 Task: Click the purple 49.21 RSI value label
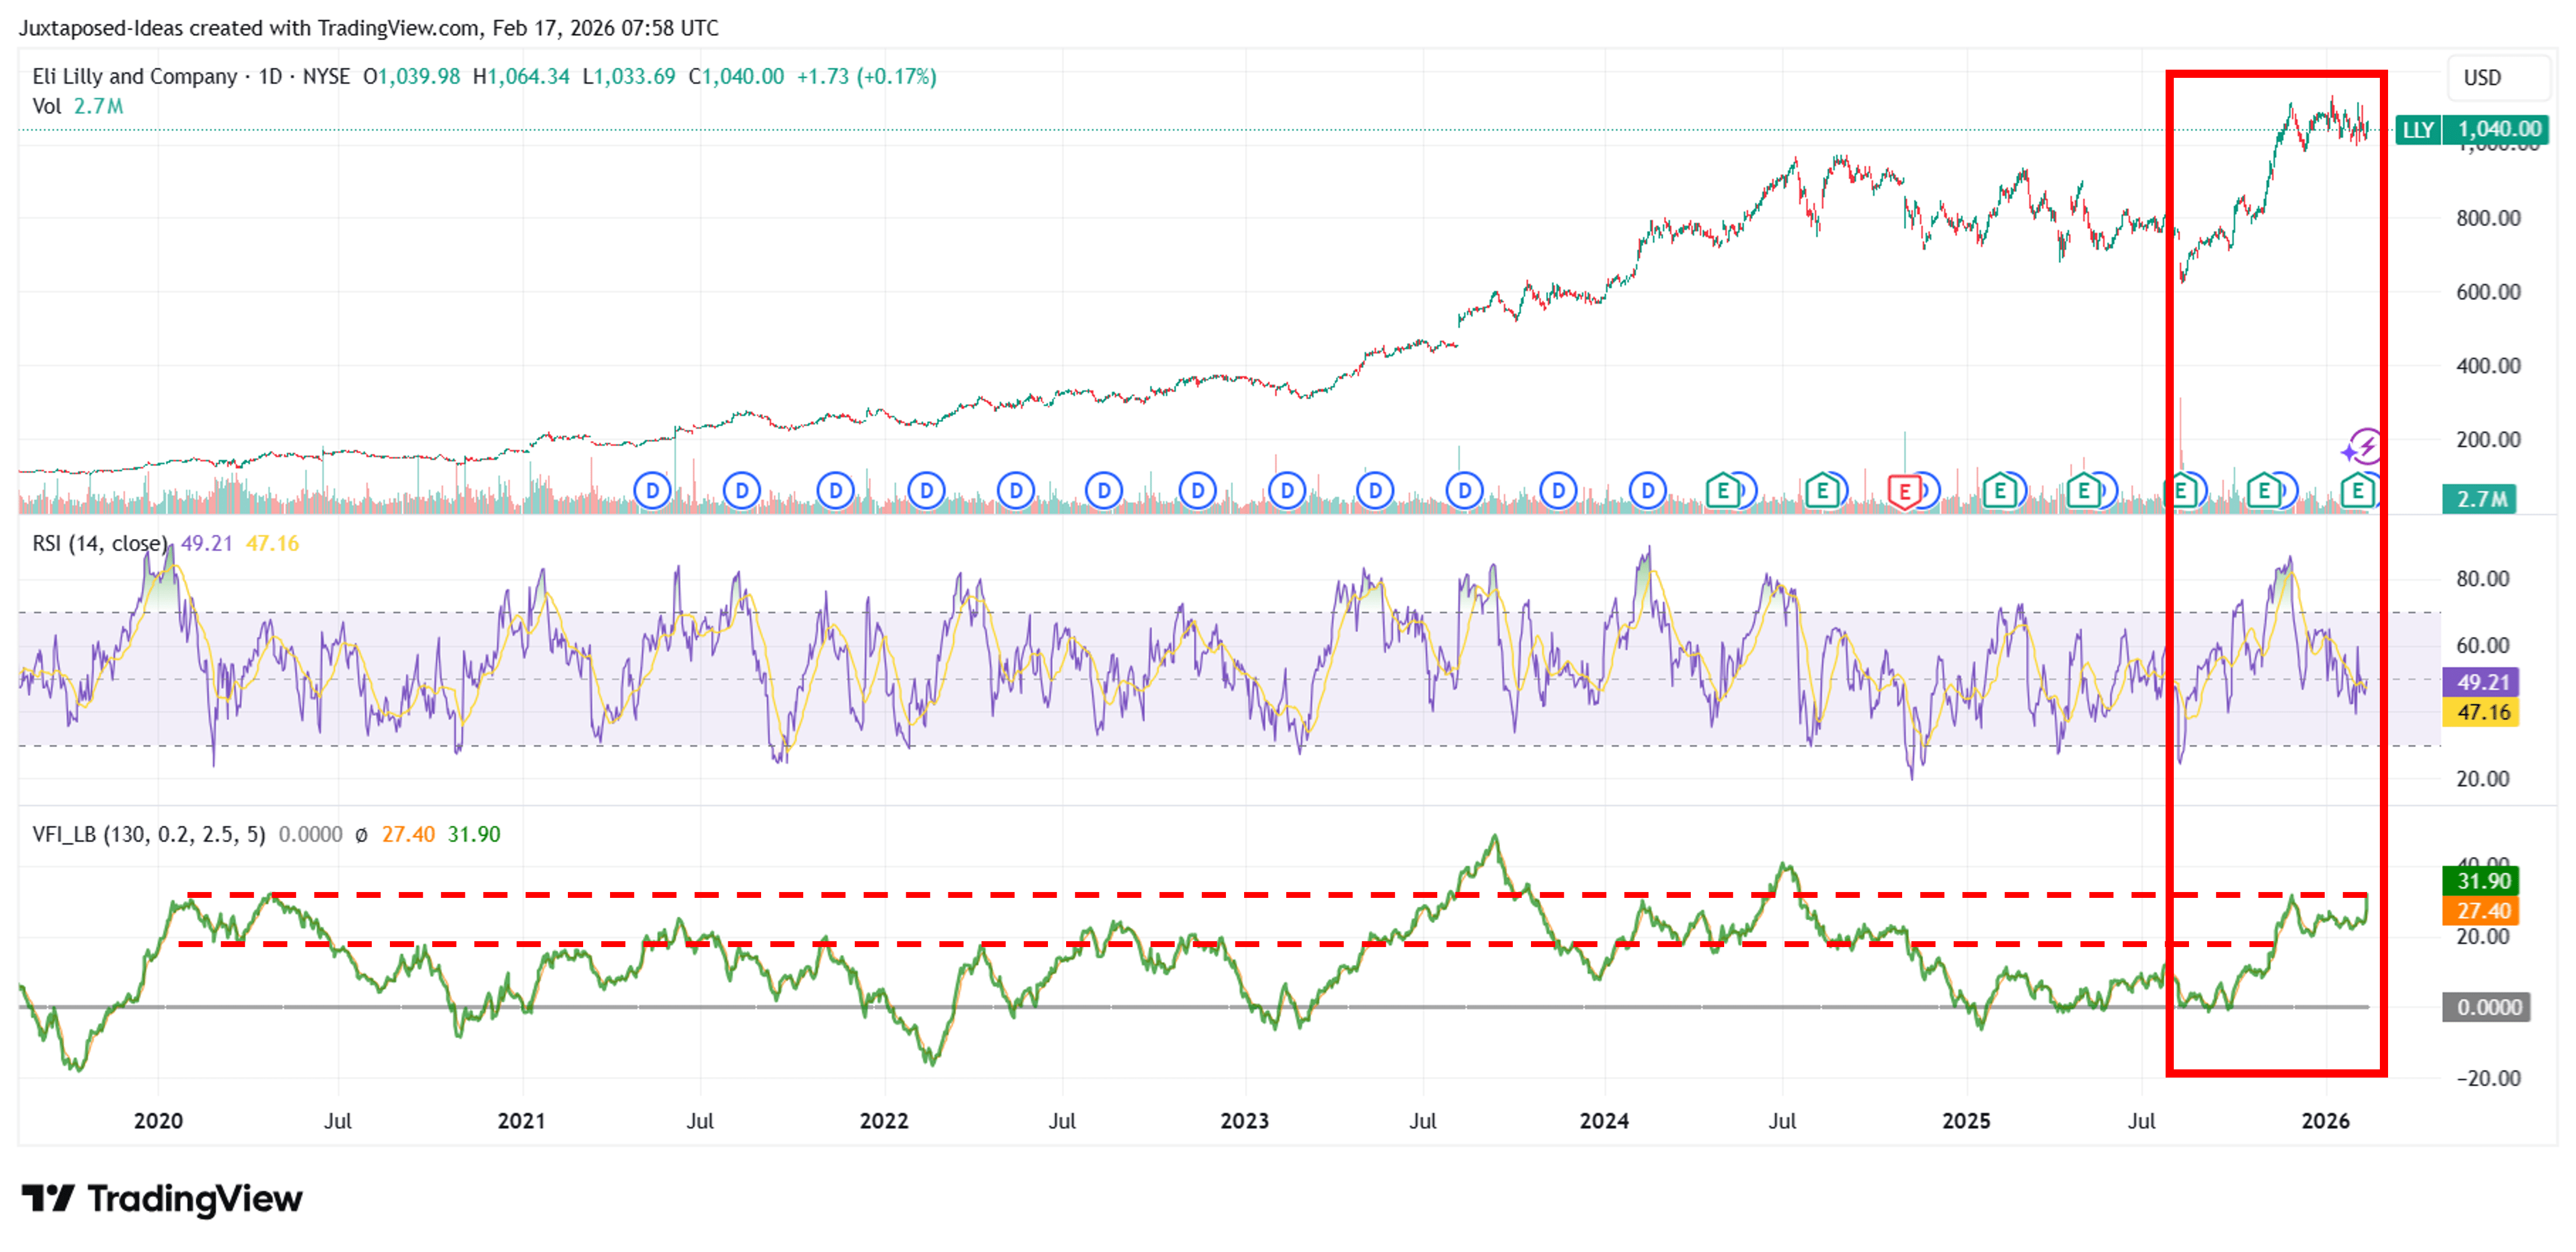point(2480,682)
